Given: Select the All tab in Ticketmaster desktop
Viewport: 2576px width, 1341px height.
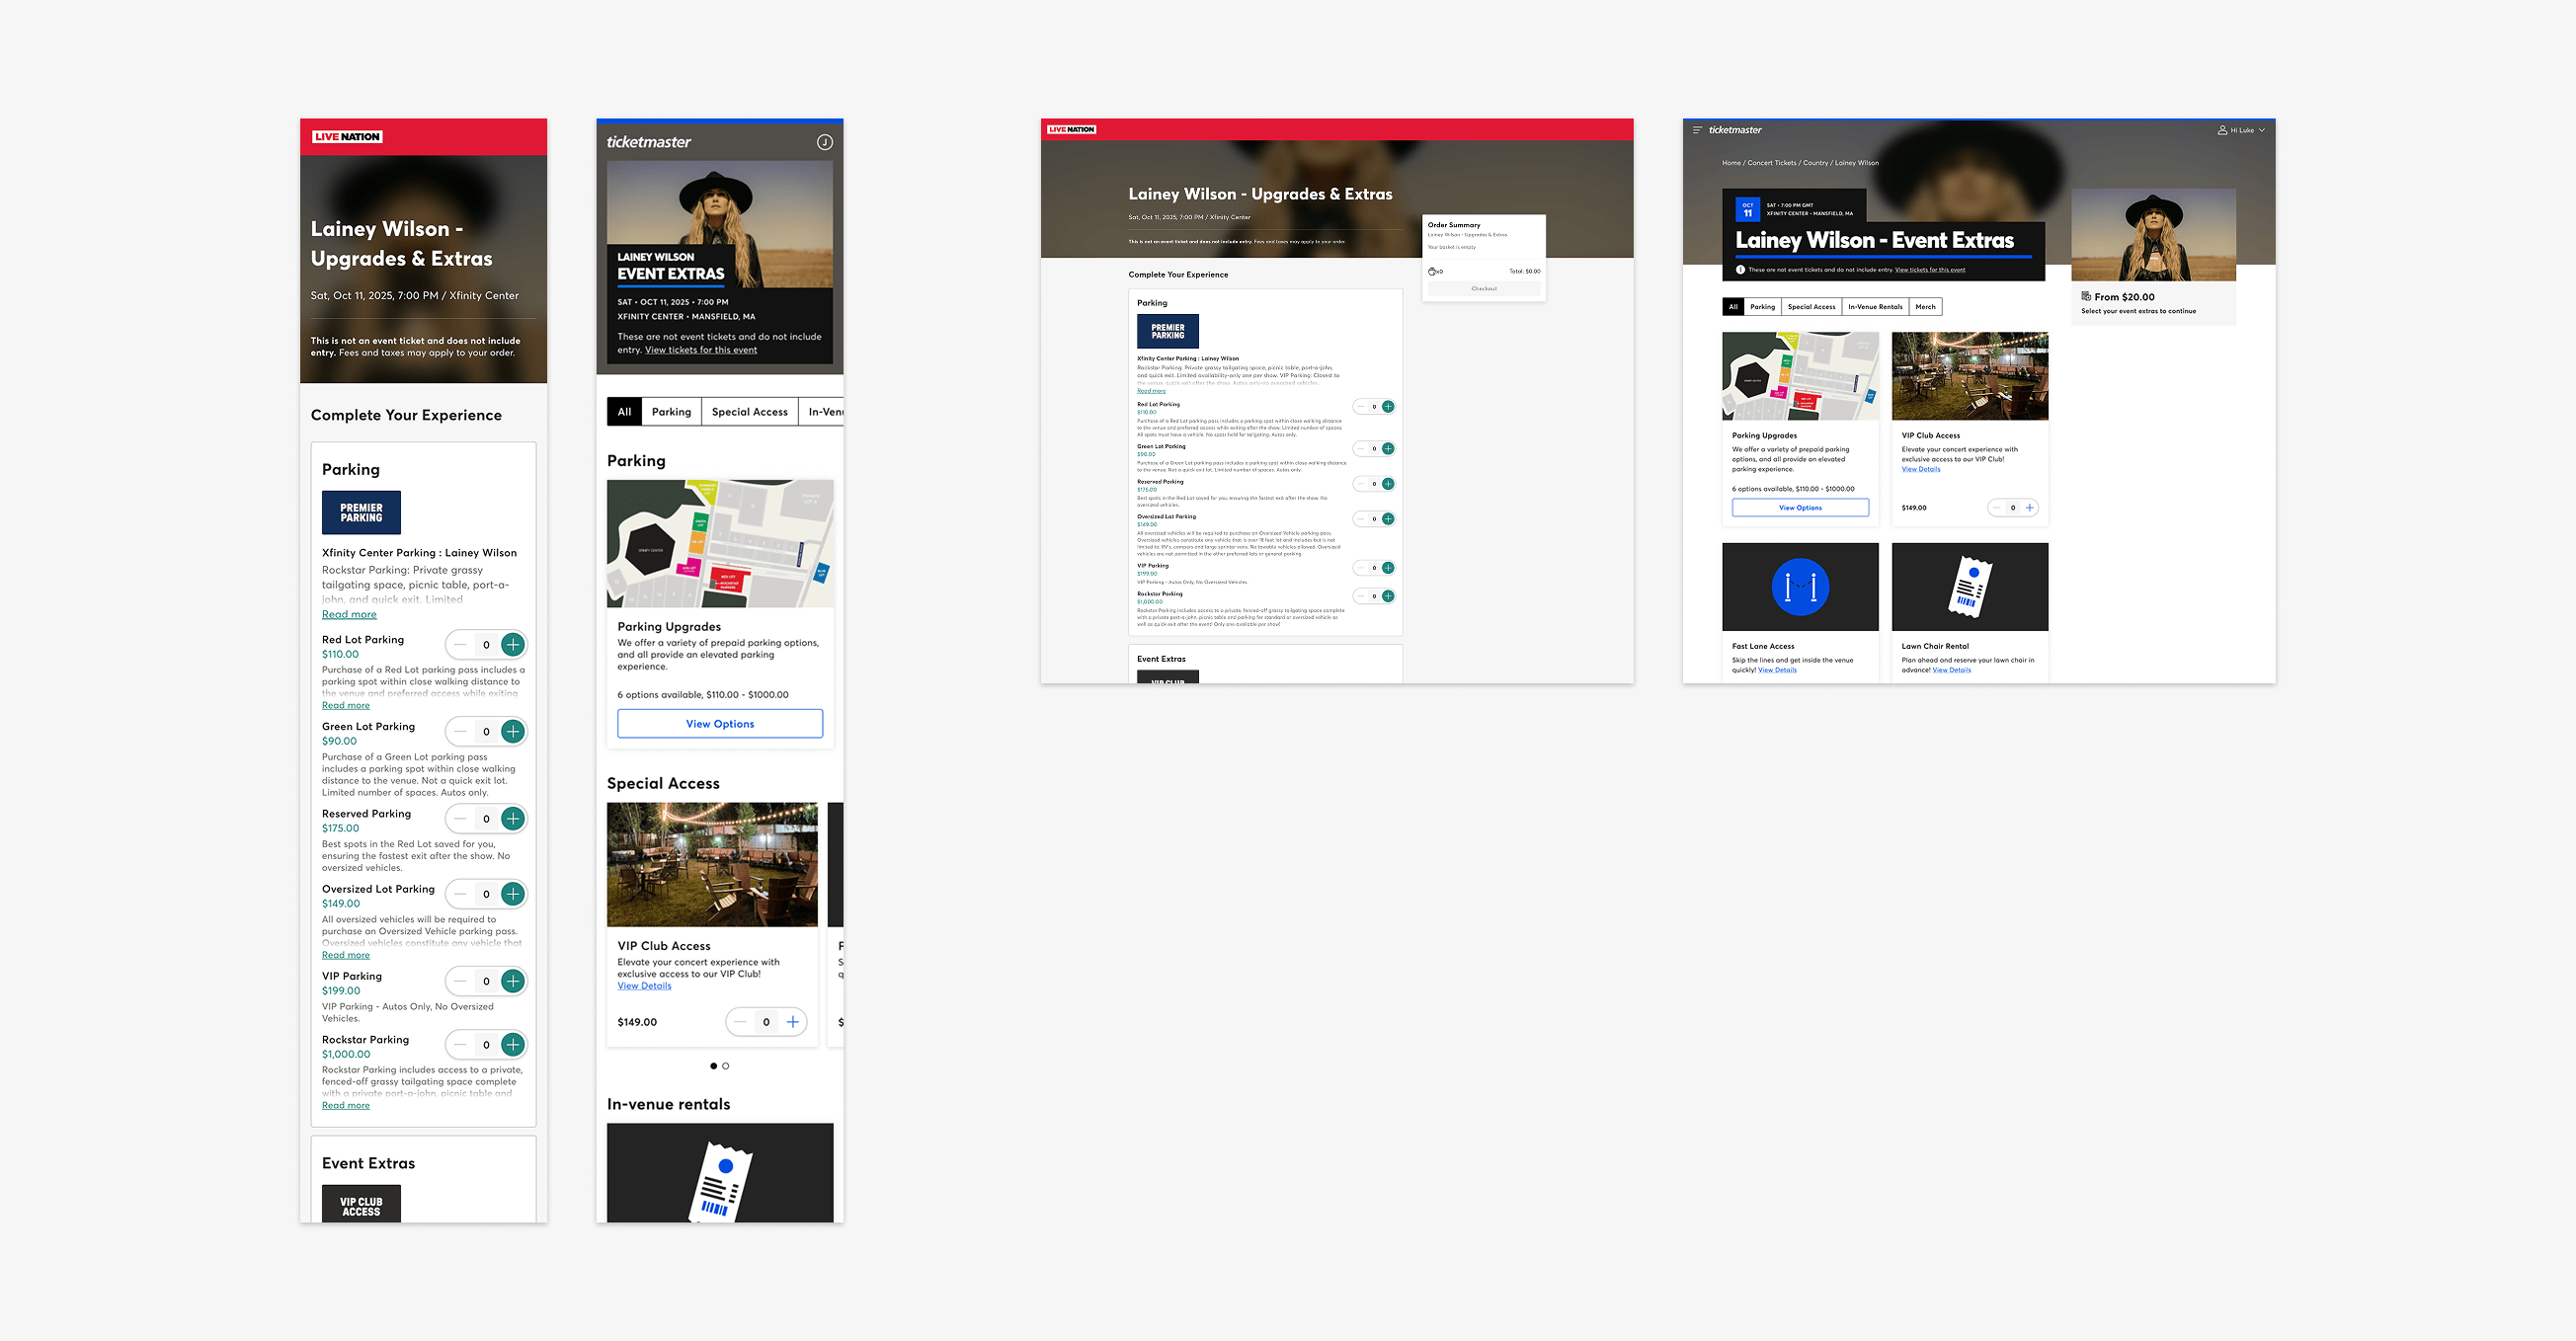Looking at the screenshot, I should point(1733,307).
